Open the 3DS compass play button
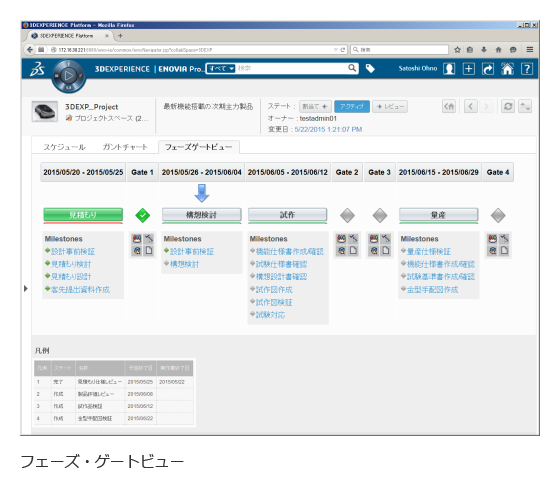 click(69, 75)
